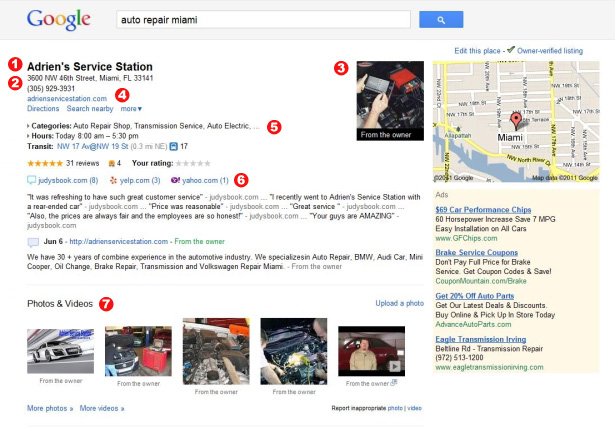Click the Google logo
The width and height of the screenshot is (615, 428).
(x=59, y=20)
